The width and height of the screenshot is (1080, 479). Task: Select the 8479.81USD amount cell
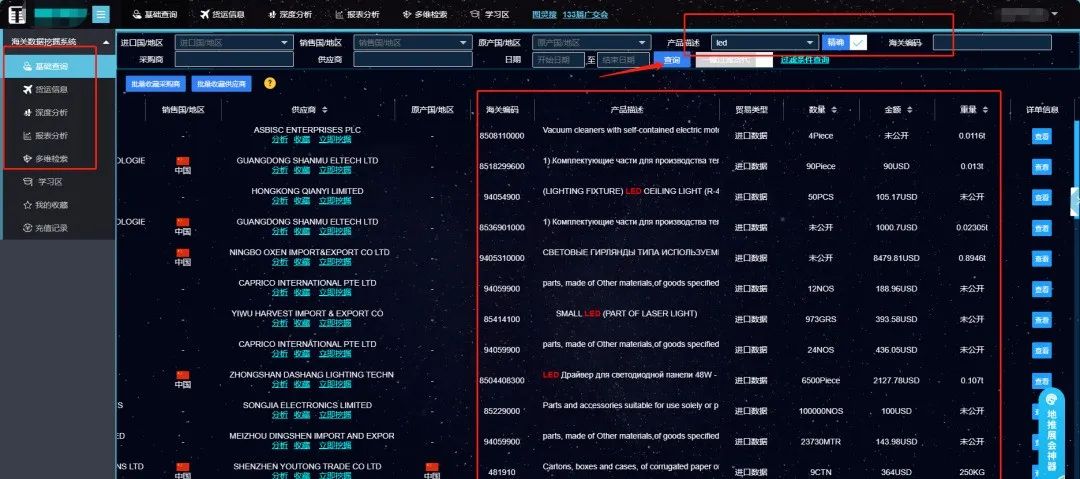click(896, 258)
